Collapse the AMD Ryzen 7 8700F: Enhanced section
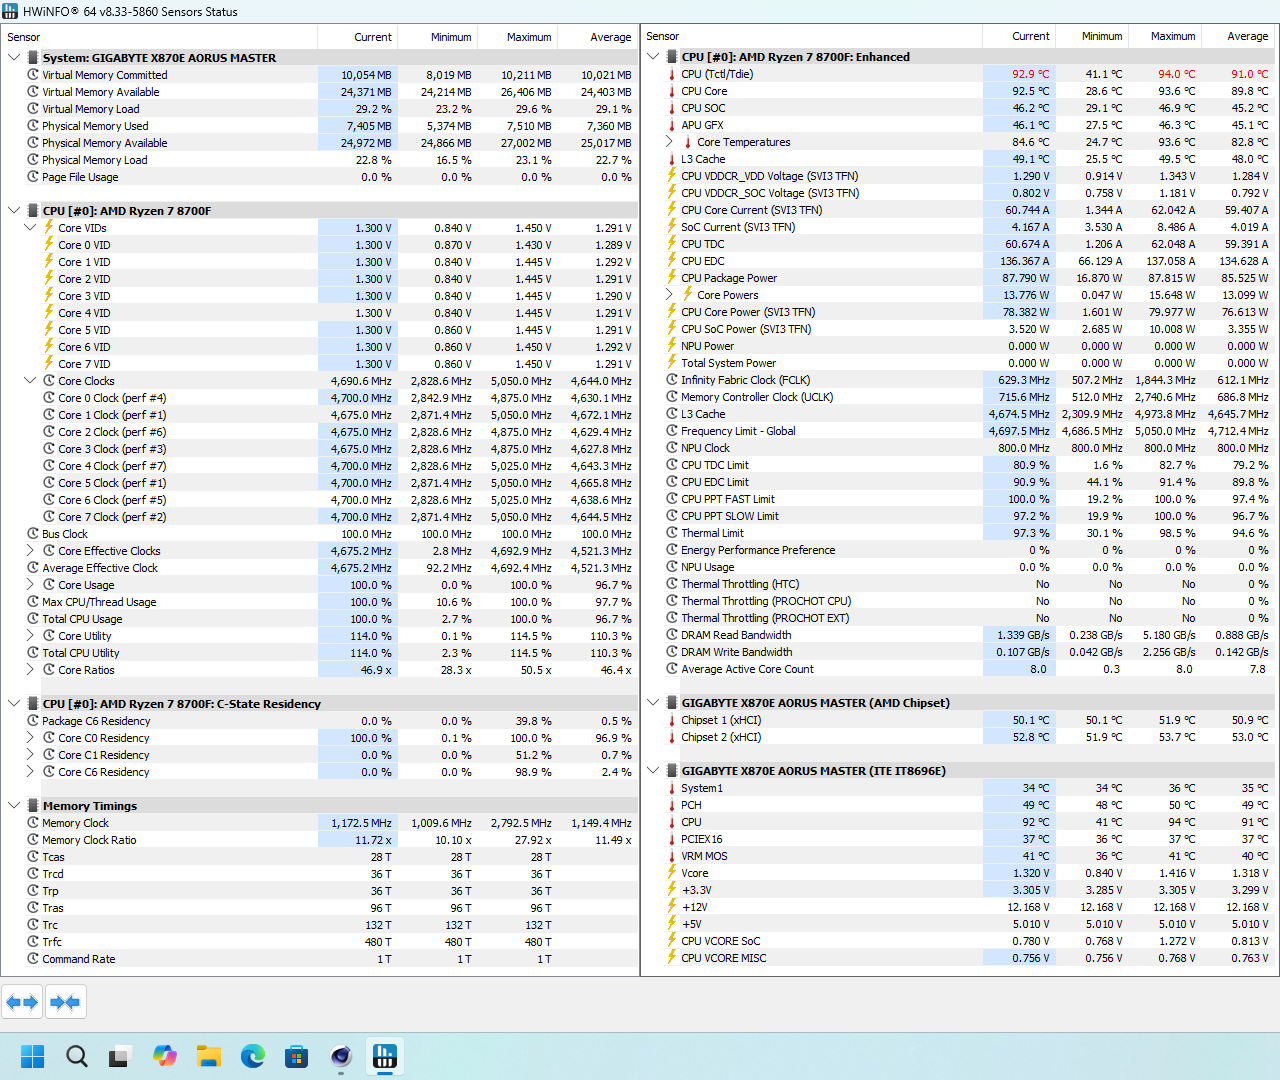The width and height of the screenshot is (1280, 1080). click(x=653, y=57)
